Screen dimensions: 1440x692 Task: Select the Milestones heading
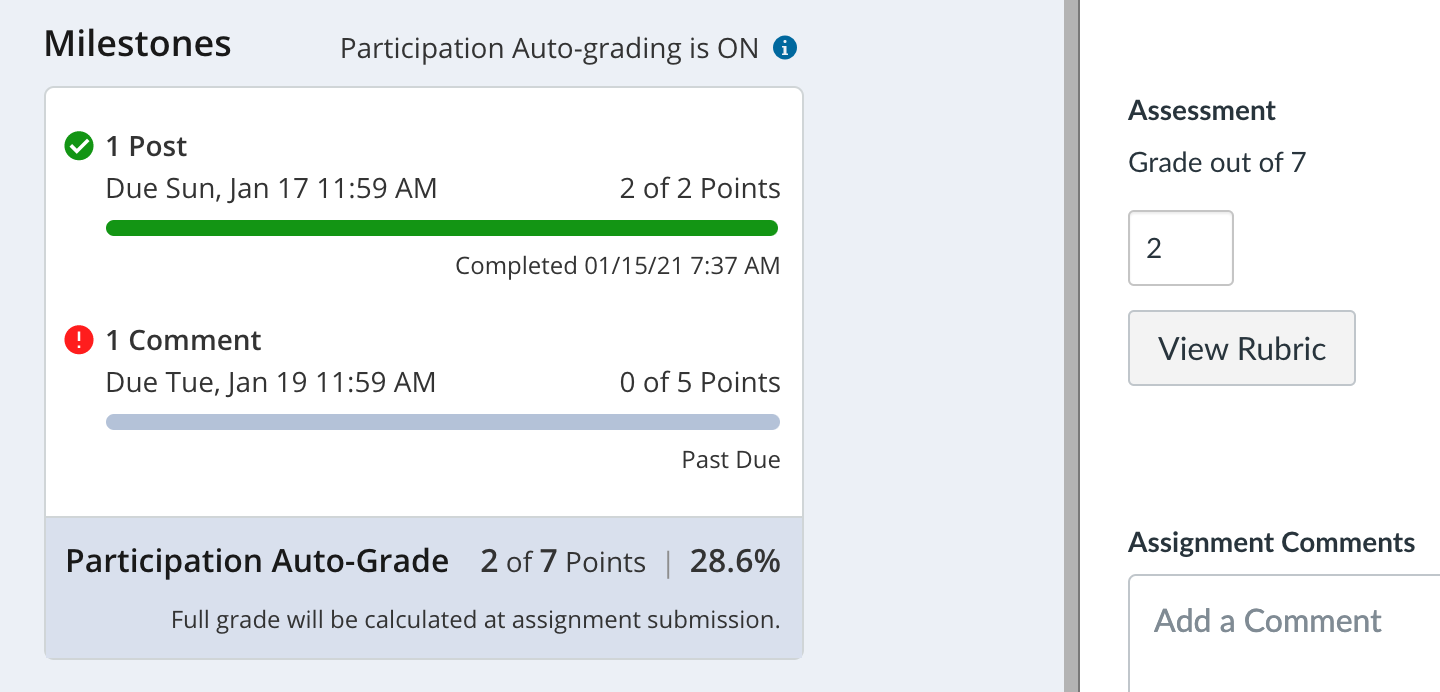pos(136,44)
